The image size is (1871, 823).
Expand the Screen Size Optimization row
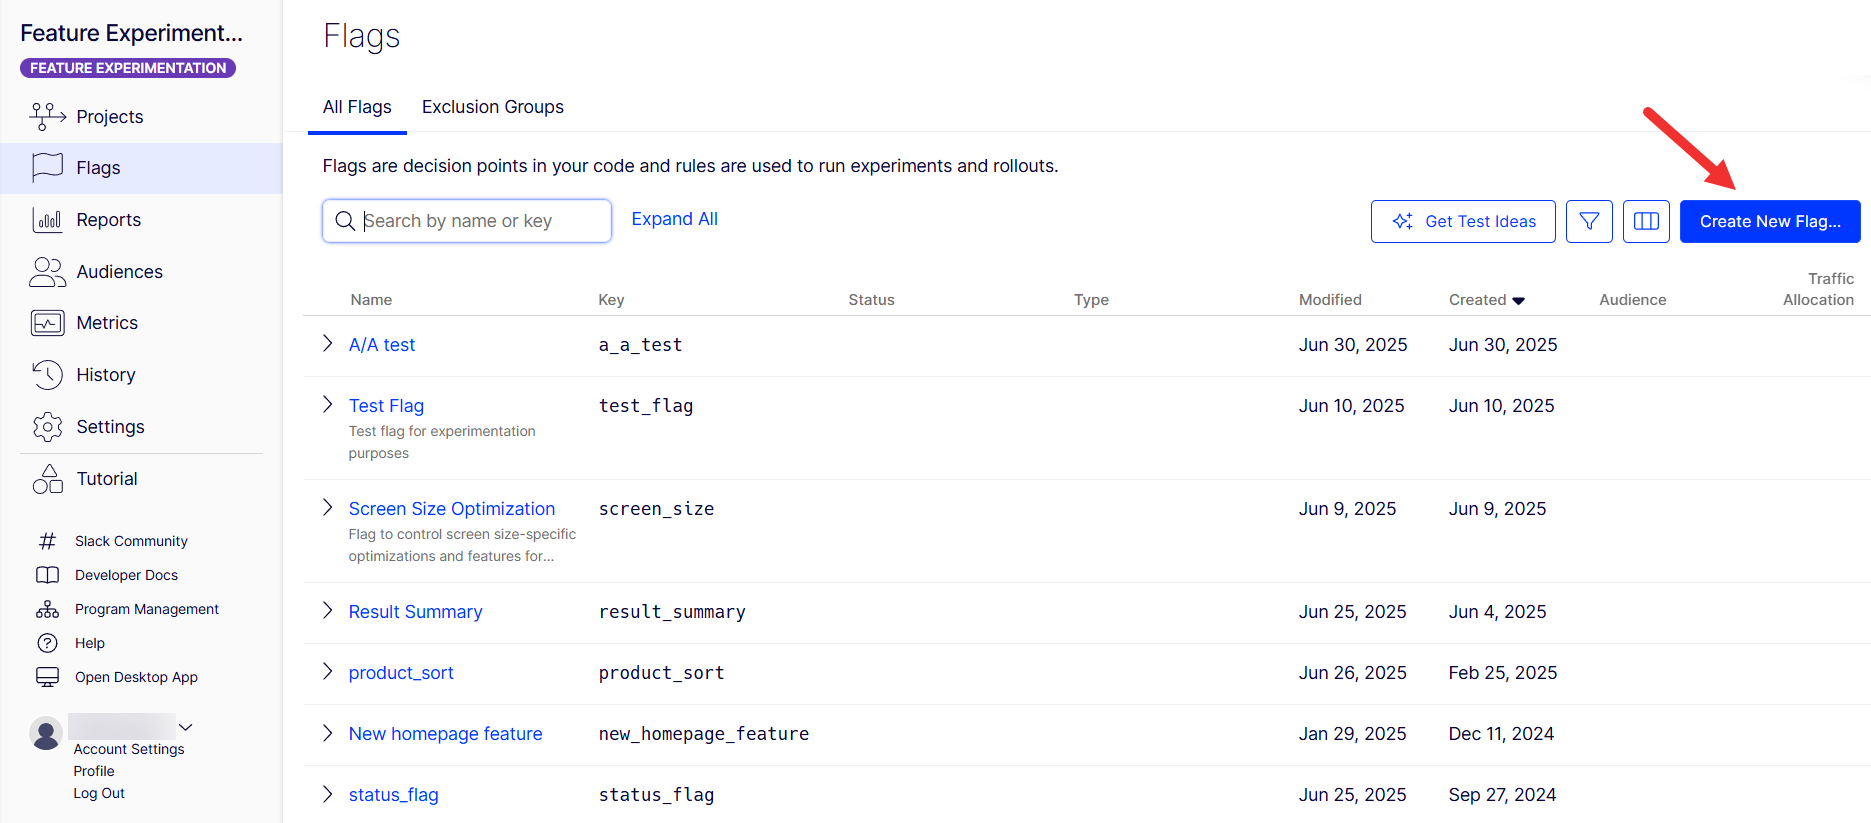[x=327, y=508]
